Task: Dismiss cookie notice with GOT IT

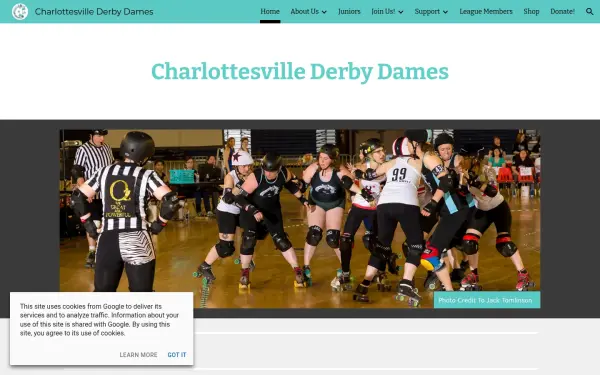Action: pyautogui.click(x=177, y=355)
